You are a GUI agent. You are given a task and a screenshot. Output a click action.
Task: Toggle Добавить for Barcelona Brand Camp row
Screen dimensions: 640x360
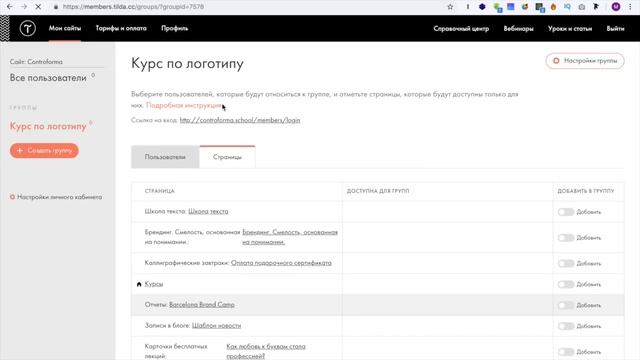(x=566, y=305)
